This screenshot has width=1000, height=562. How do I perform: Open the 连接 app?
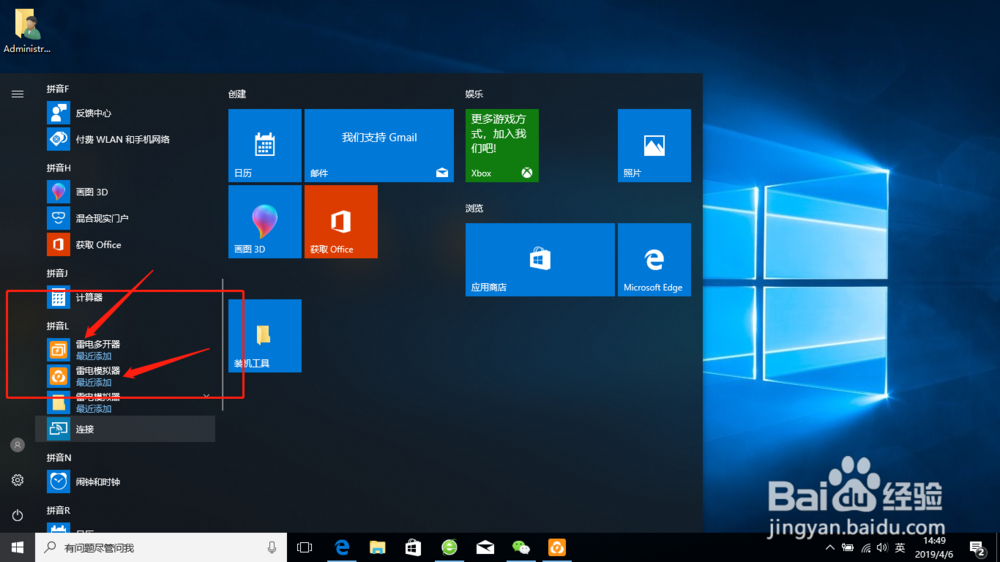pyautogui.click(x=125, y=429)
